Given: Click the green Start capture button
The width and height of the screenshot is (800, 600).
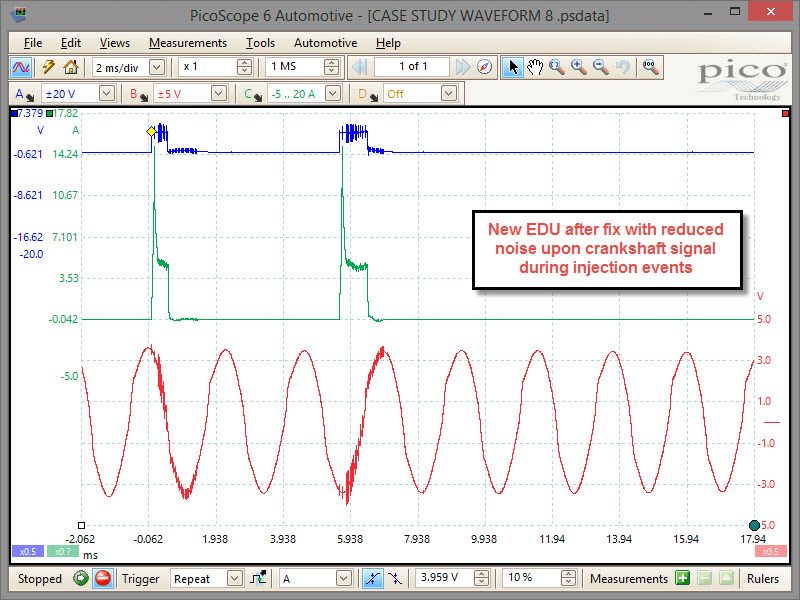Looking at the screenshot, I should coord(81,578).
